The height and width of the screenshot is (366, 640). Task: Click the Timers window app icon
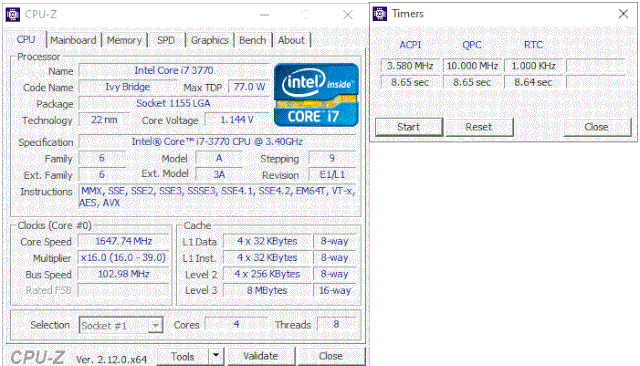coord(380,14)
